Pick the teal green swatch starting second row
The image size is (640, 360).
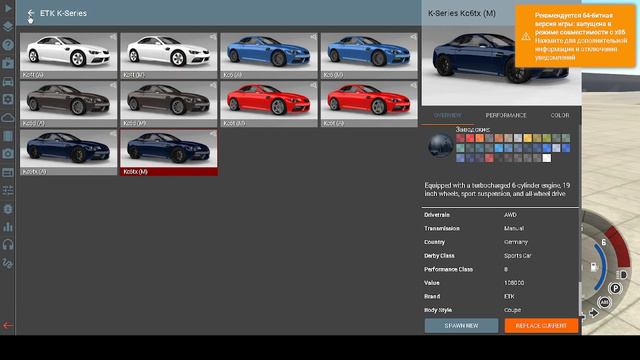click(460, 148)
